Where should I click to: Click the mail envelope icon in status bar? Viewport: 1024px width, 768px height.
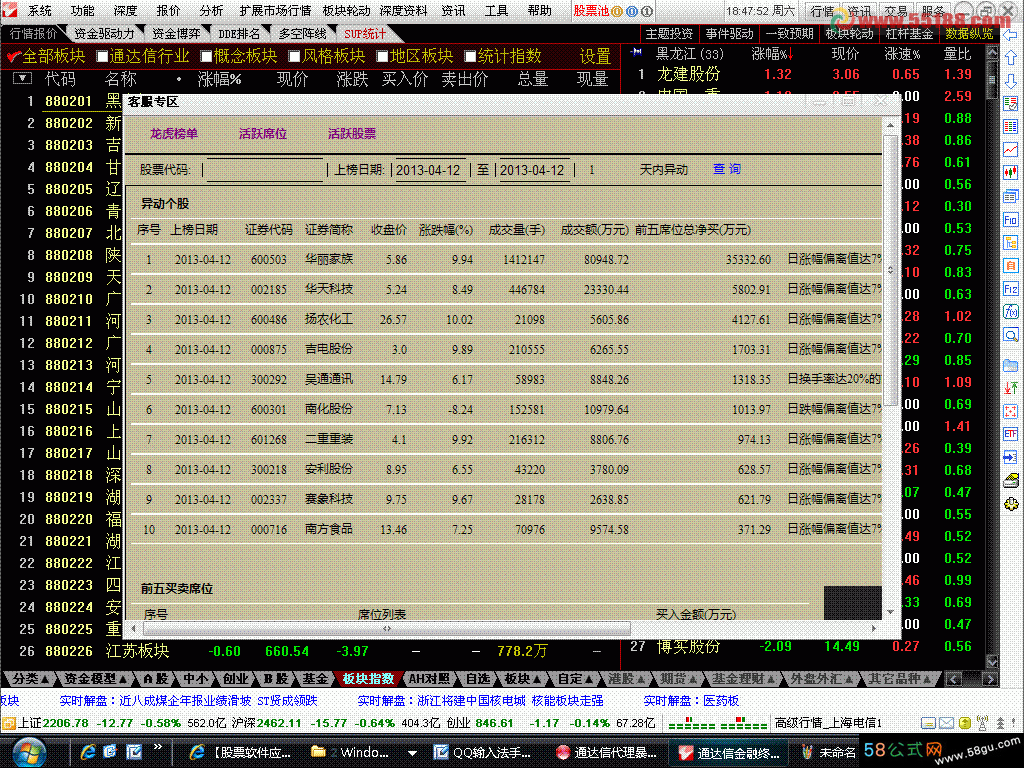946,723
